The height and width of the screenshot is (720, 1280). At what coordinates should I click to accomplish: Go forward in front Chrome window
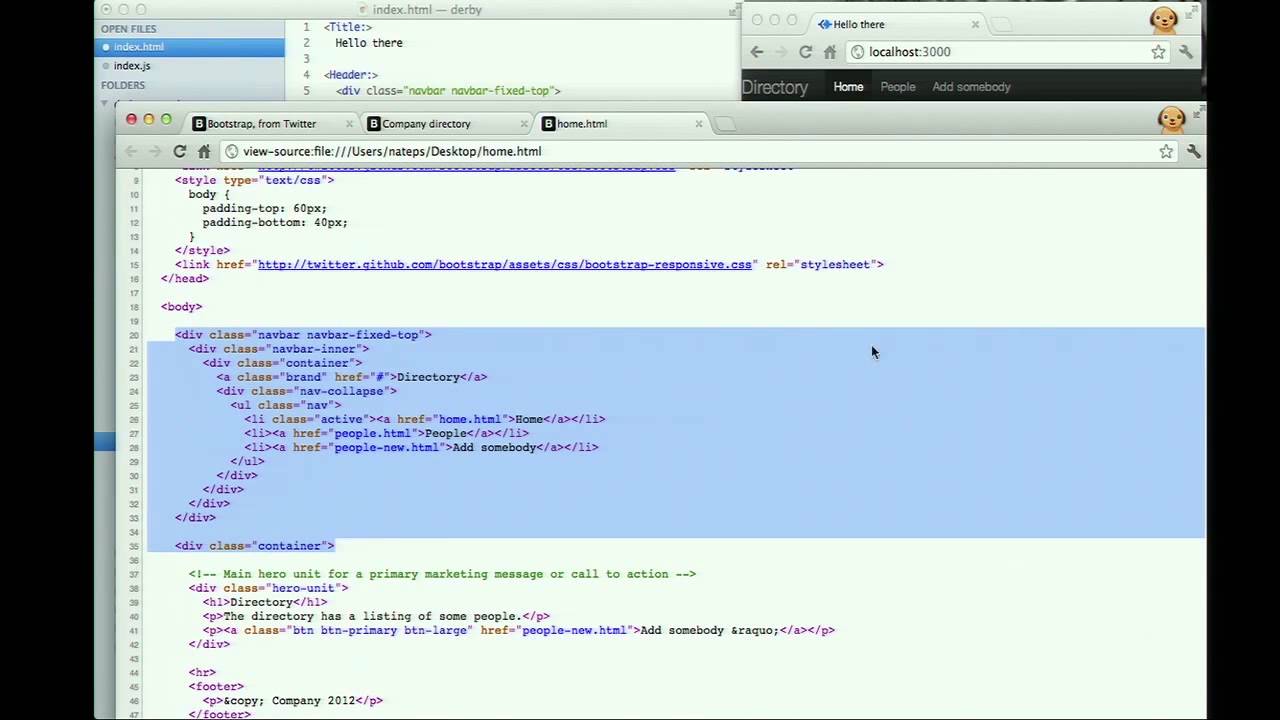155,151
